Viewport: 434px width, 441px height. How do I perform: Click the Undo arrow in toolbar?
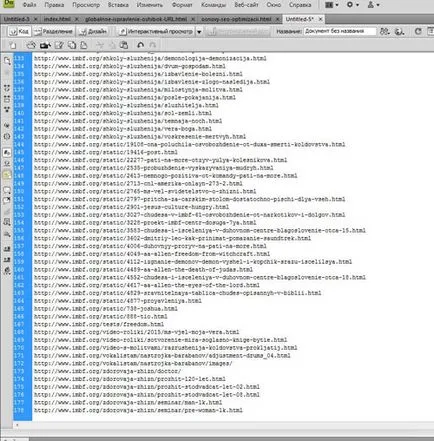click(141, 45)
